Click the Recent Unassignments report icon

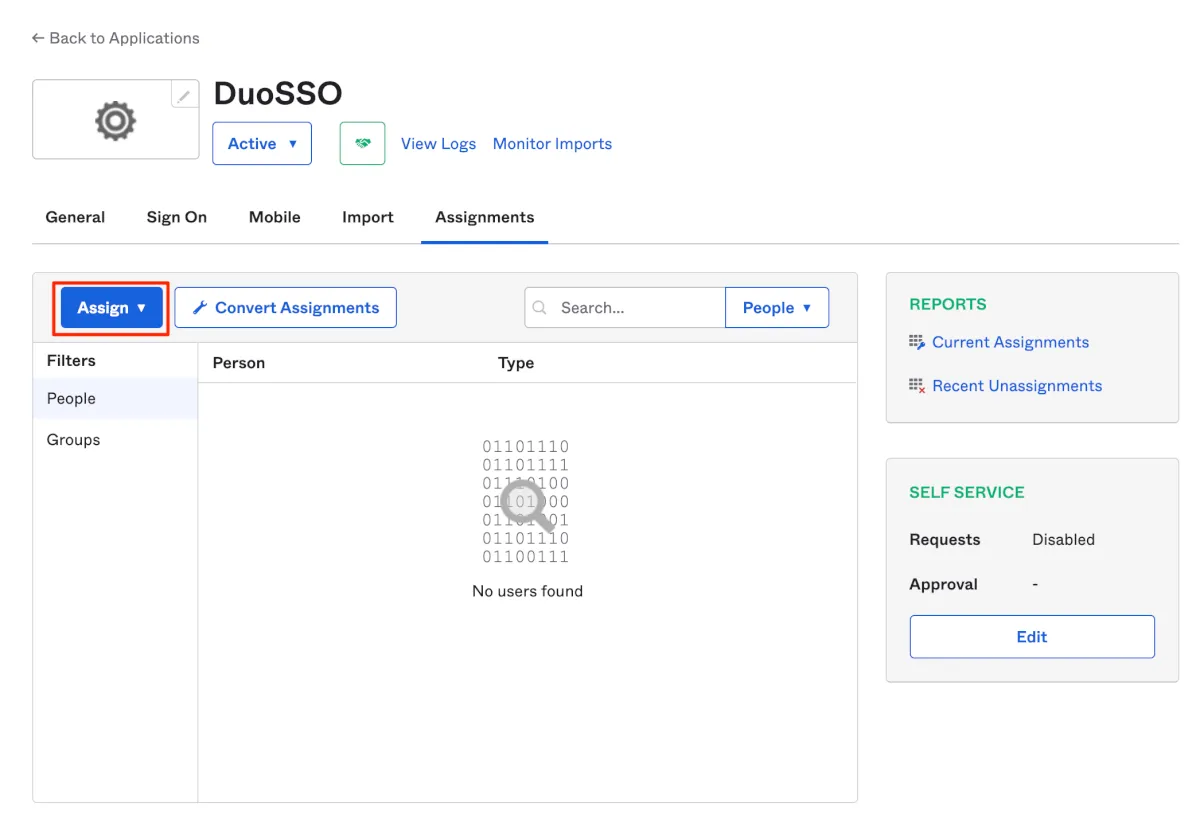917,386
